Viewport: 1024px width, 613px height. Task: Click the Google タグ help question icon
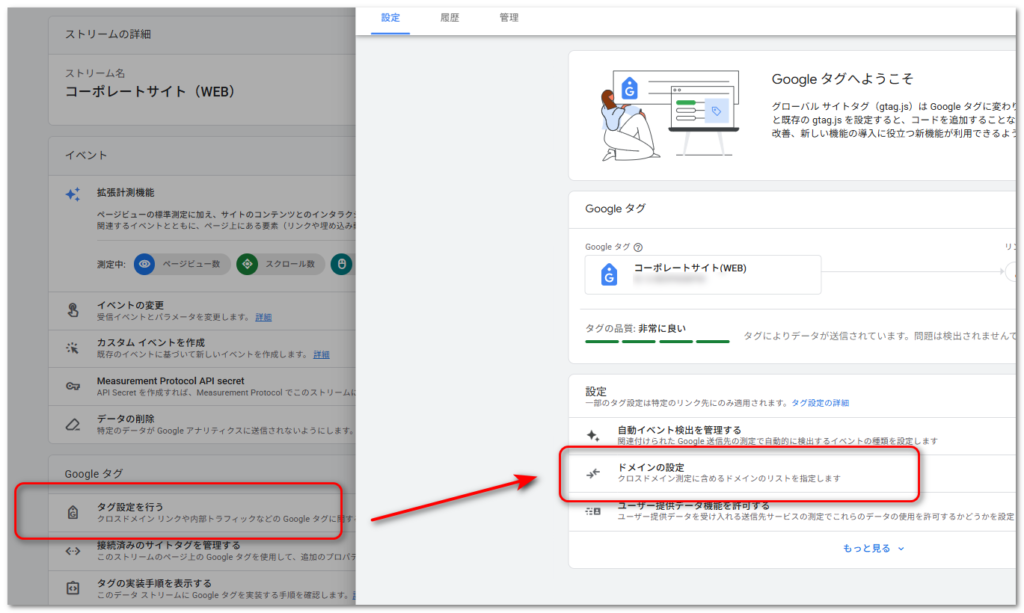pyautogui.click(x=638, y=247)
